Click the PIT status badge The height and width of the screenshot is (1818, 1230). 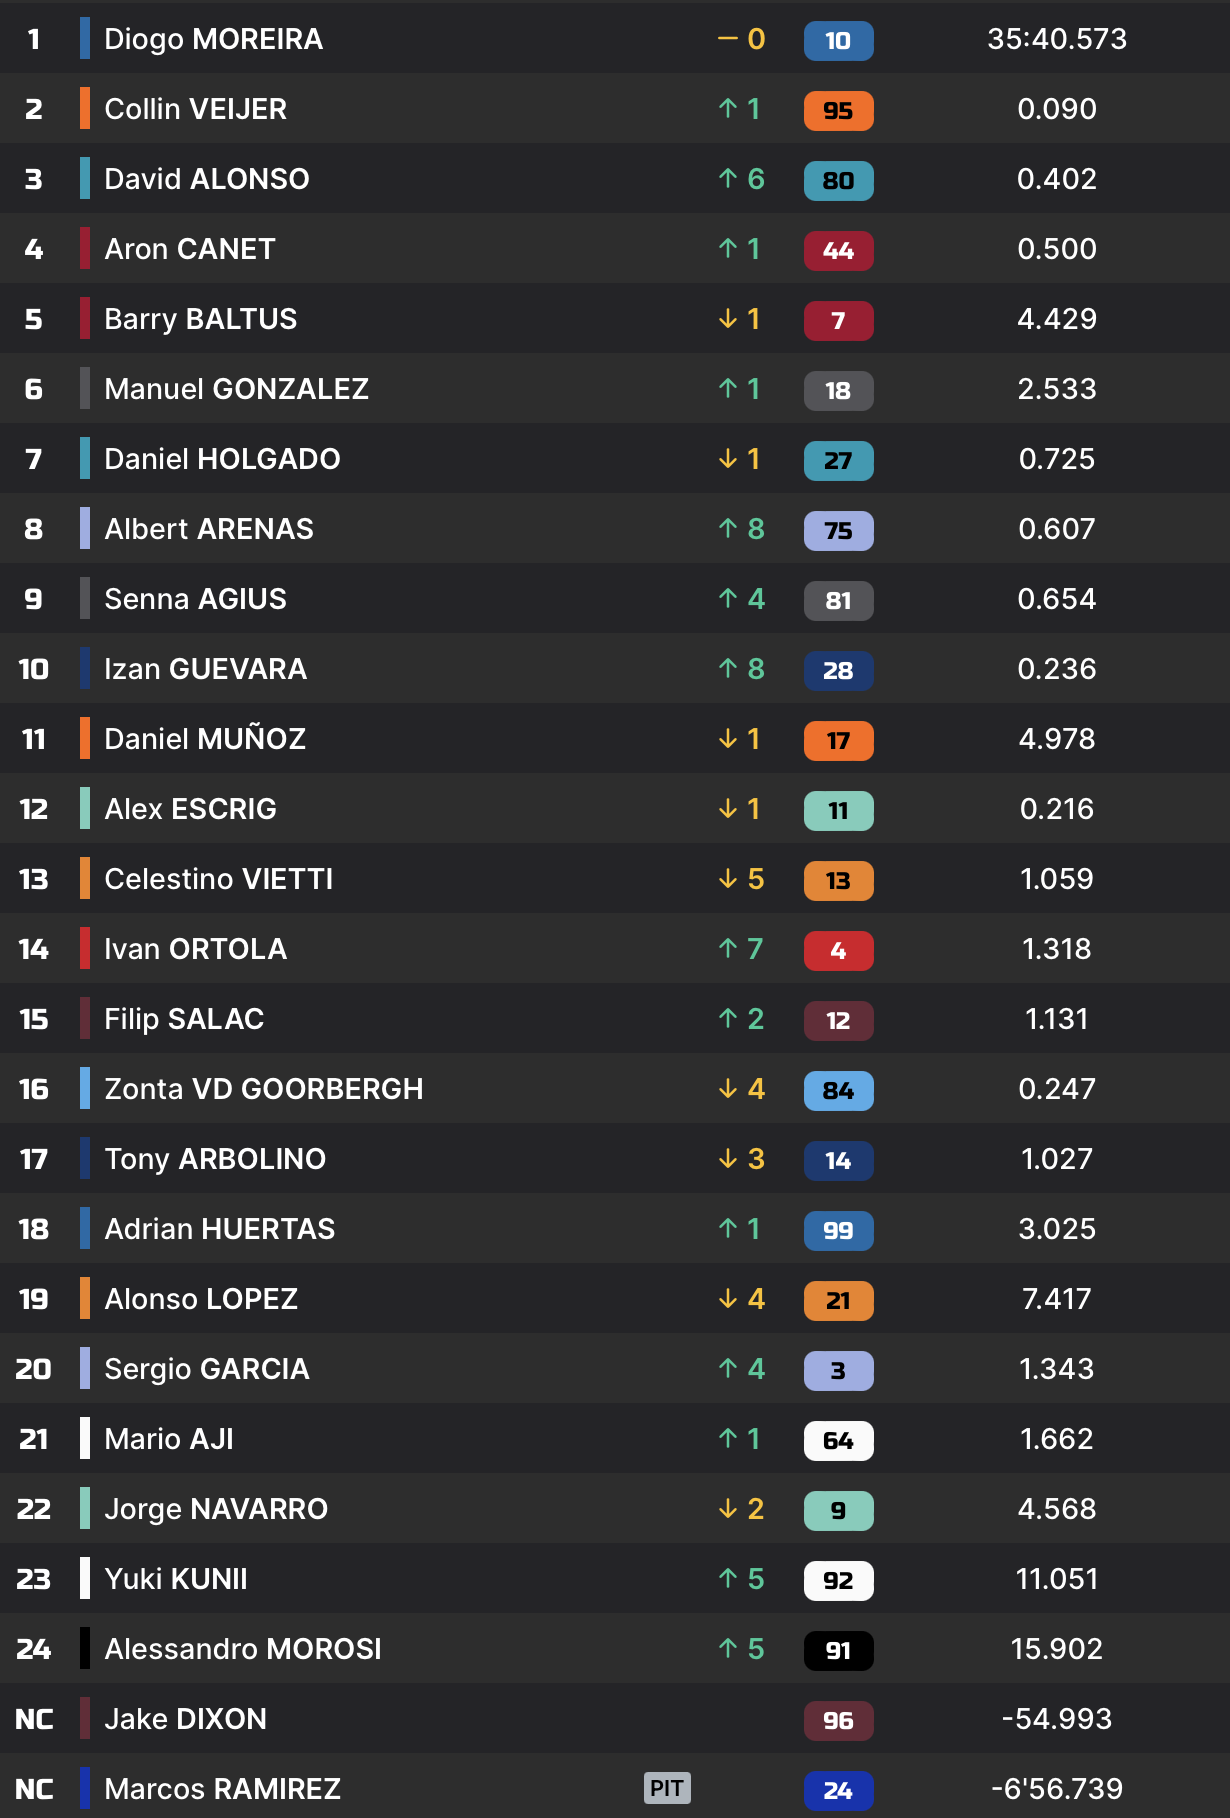[x=667, y=1788]
